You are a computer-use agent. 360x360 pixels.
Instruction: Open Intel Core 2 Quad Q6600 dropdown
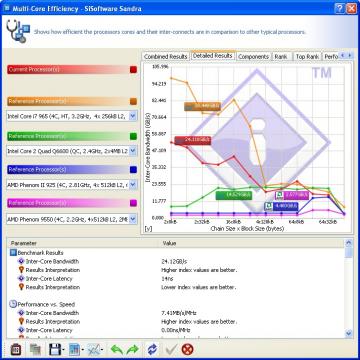(133, 151)
